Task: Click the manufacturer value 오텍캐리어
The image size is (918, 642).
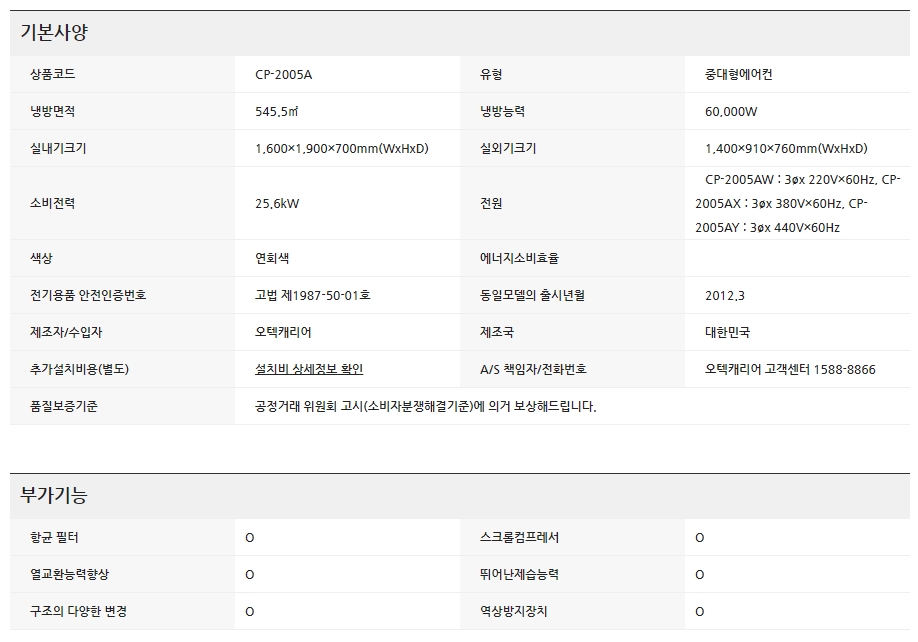Action: [x=283, y=332]
